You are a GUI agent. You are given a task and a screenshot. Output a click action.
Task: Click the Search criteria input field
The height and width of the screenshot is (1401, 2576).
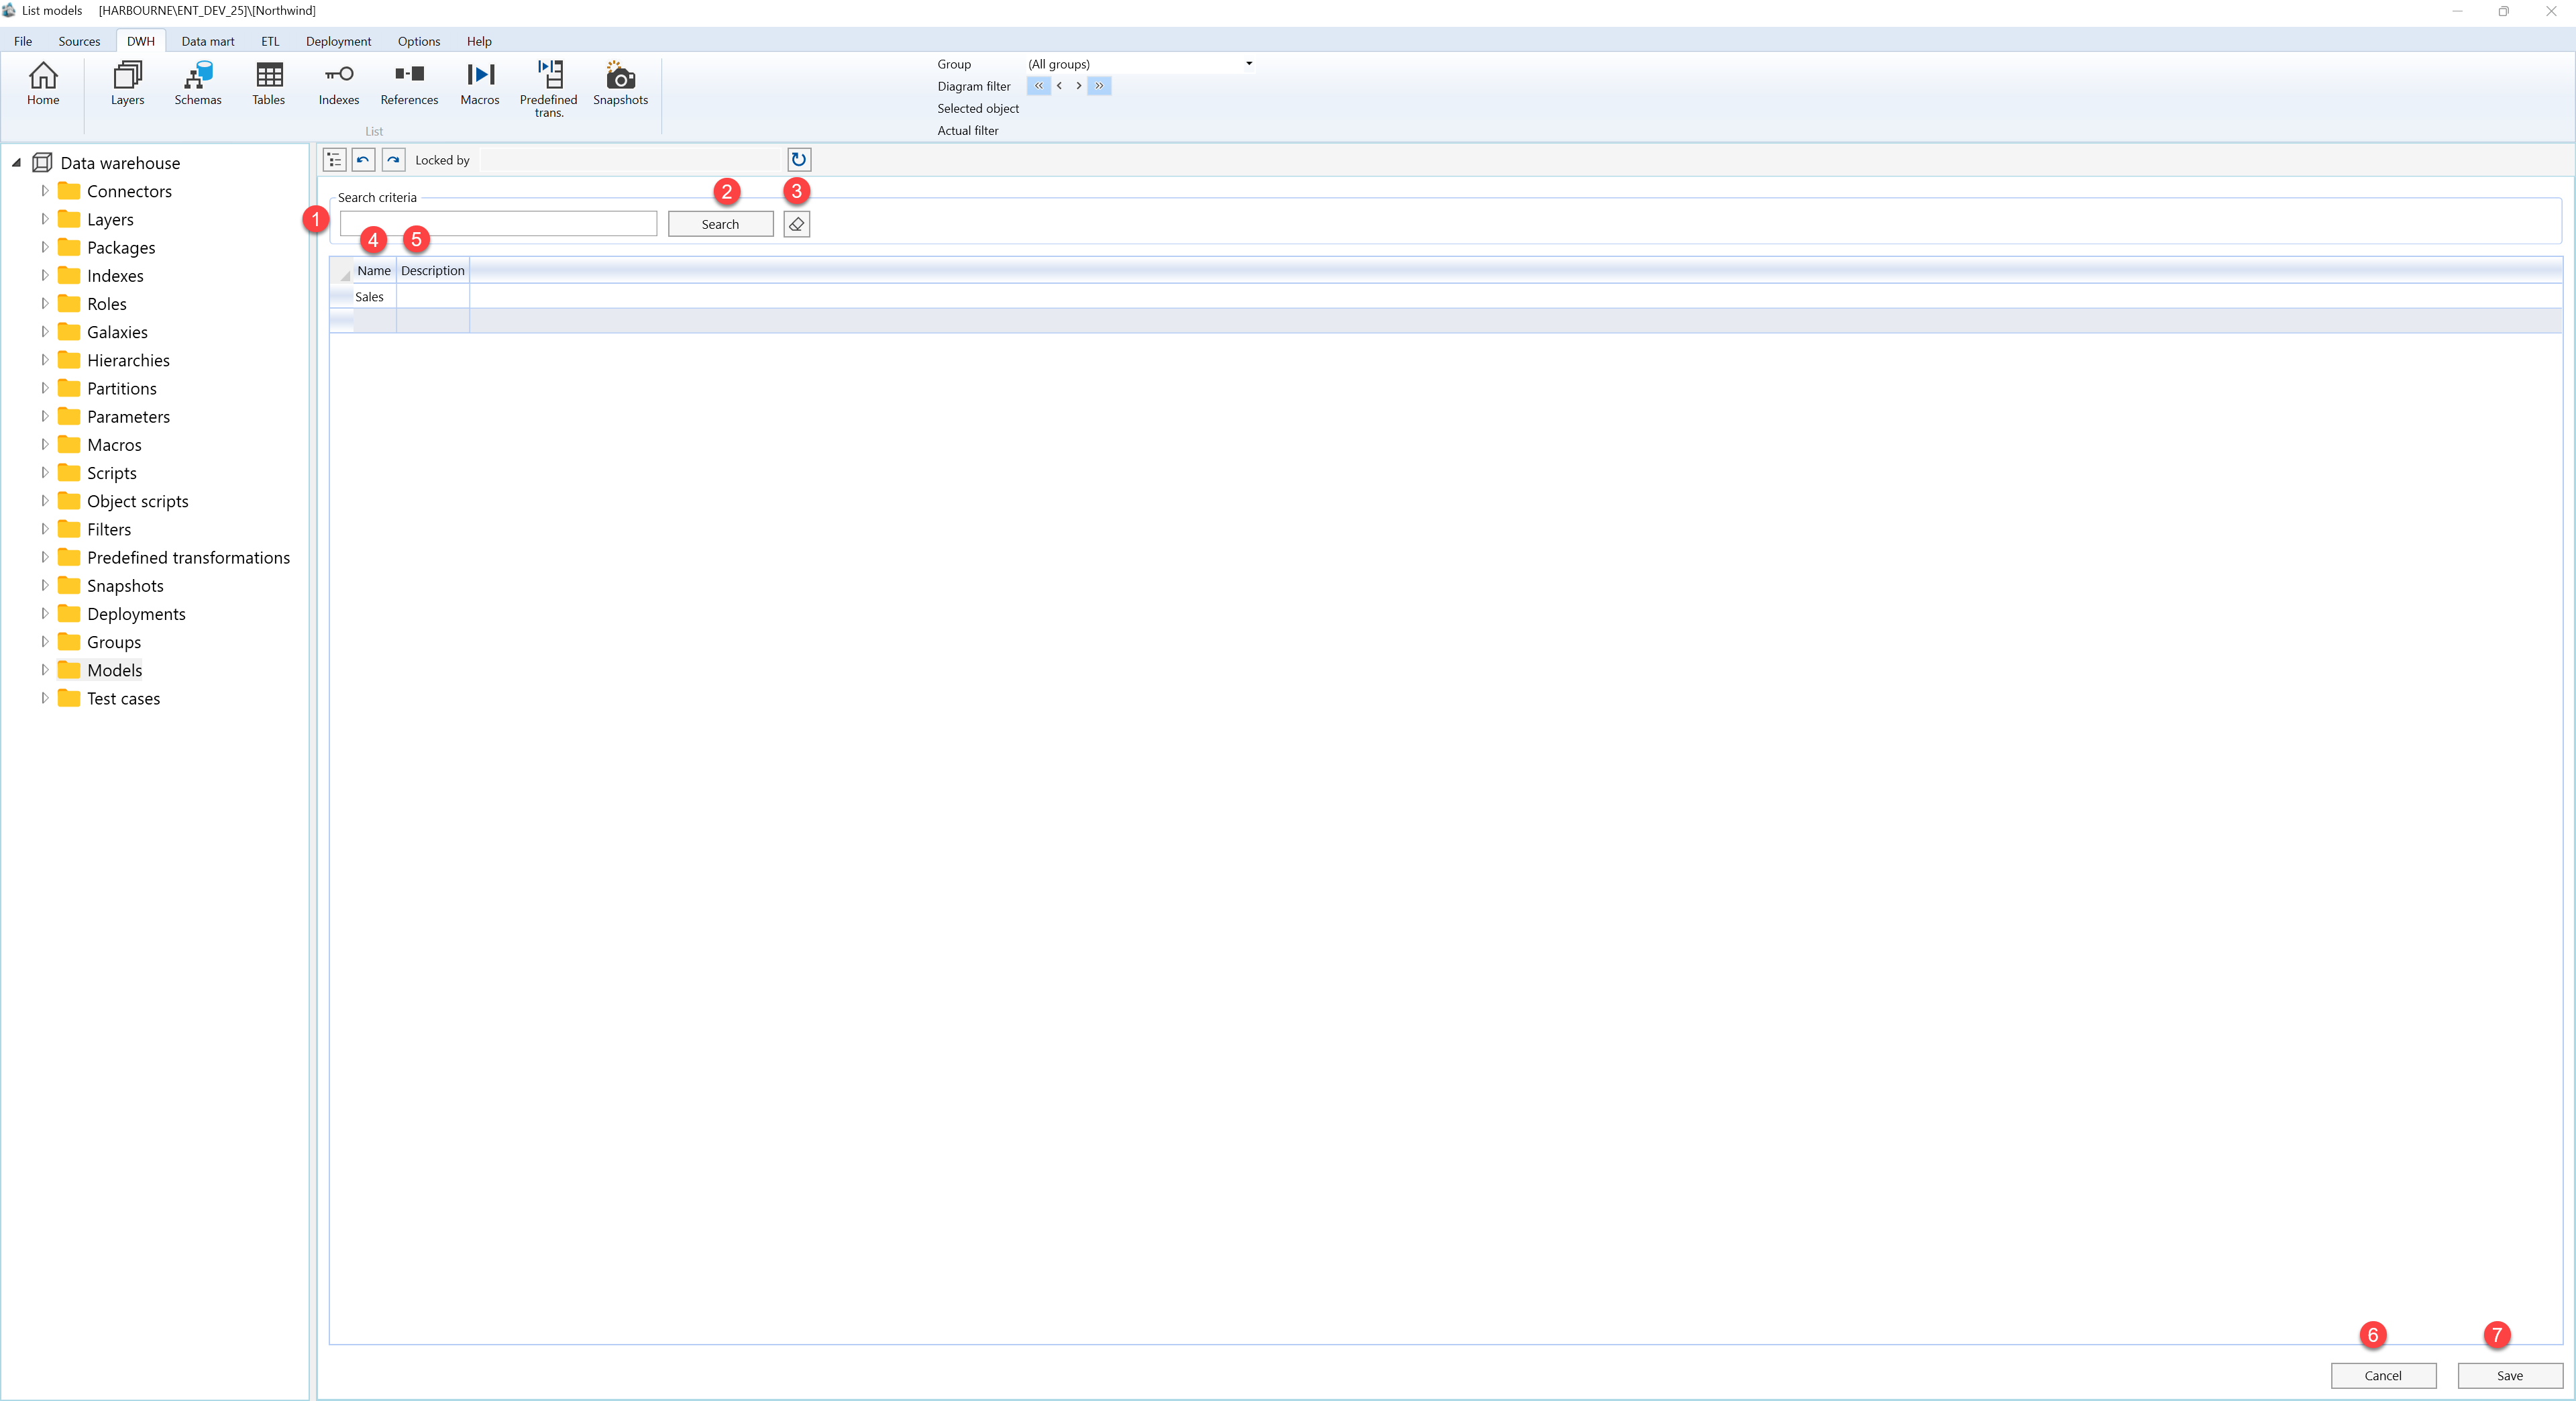[x=498, y=224]
